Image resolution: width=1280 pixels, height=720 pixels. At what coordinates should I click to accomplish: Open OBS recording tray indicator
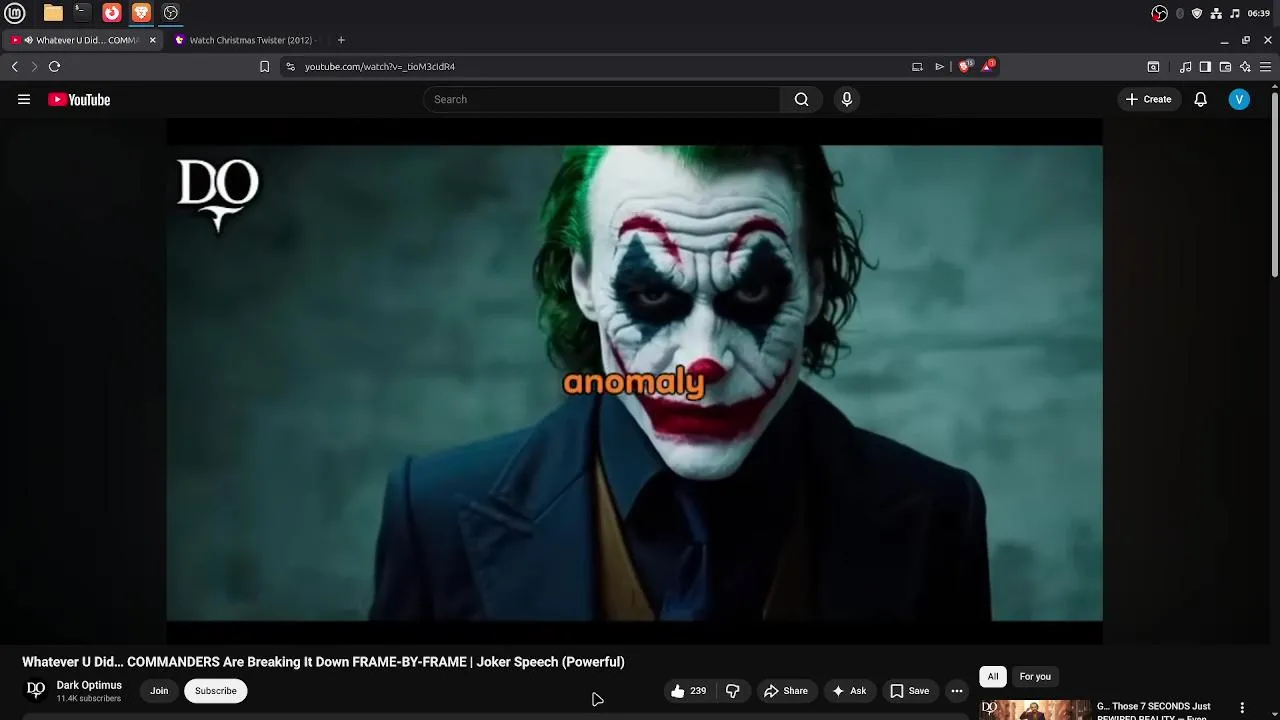click(x=1160, y=13)
